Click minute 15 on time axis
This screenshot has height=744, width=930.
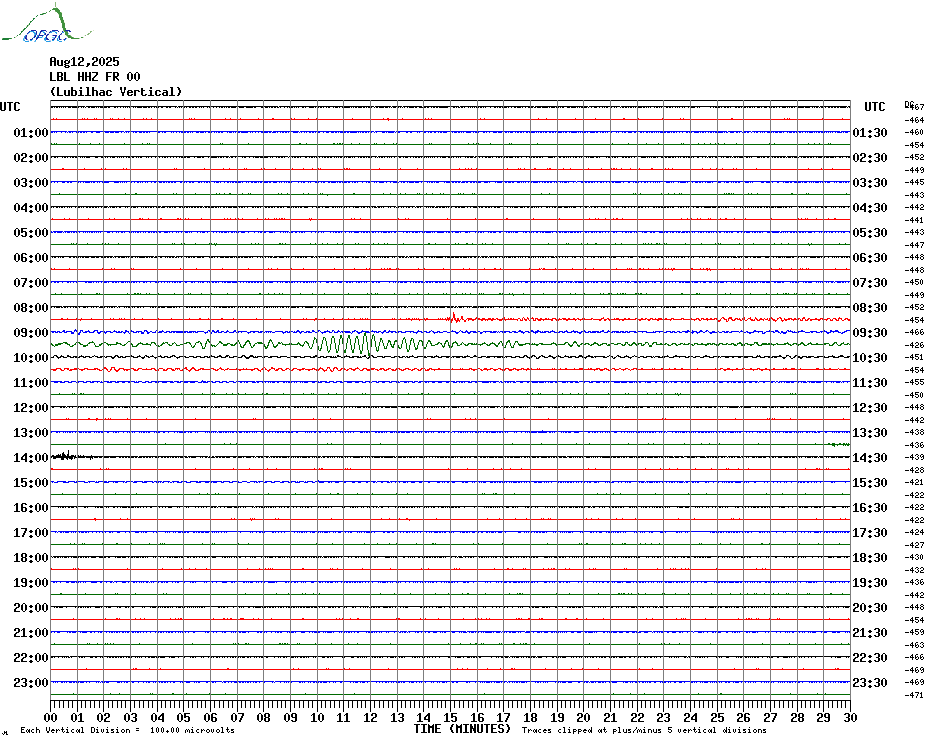[x=450, y=717]
